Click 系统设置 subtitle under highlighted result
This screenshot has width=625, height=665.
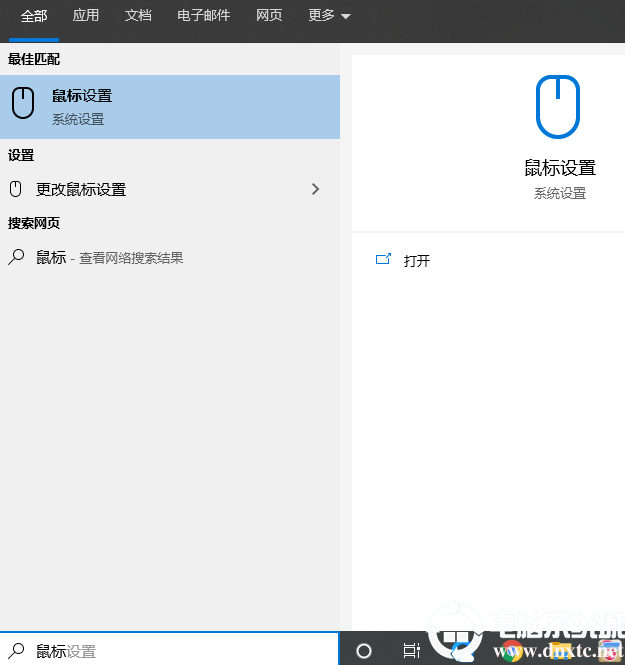point(78,120)
